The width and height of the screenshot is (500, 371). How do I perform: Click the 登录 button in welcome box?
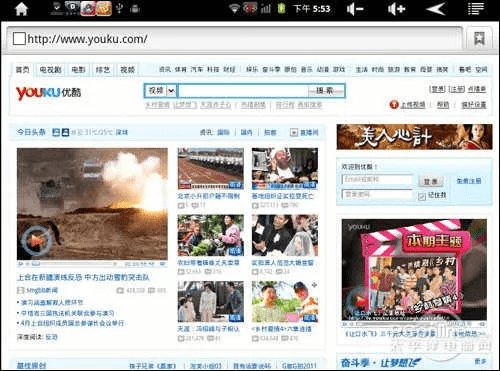click(x=431, y=181)
